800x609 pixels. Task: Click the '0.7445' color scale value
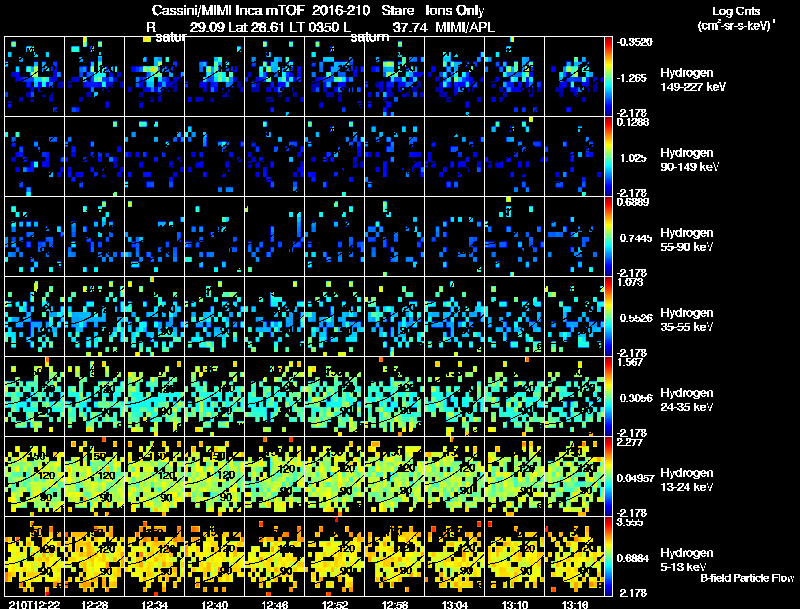tap(634, 238)
